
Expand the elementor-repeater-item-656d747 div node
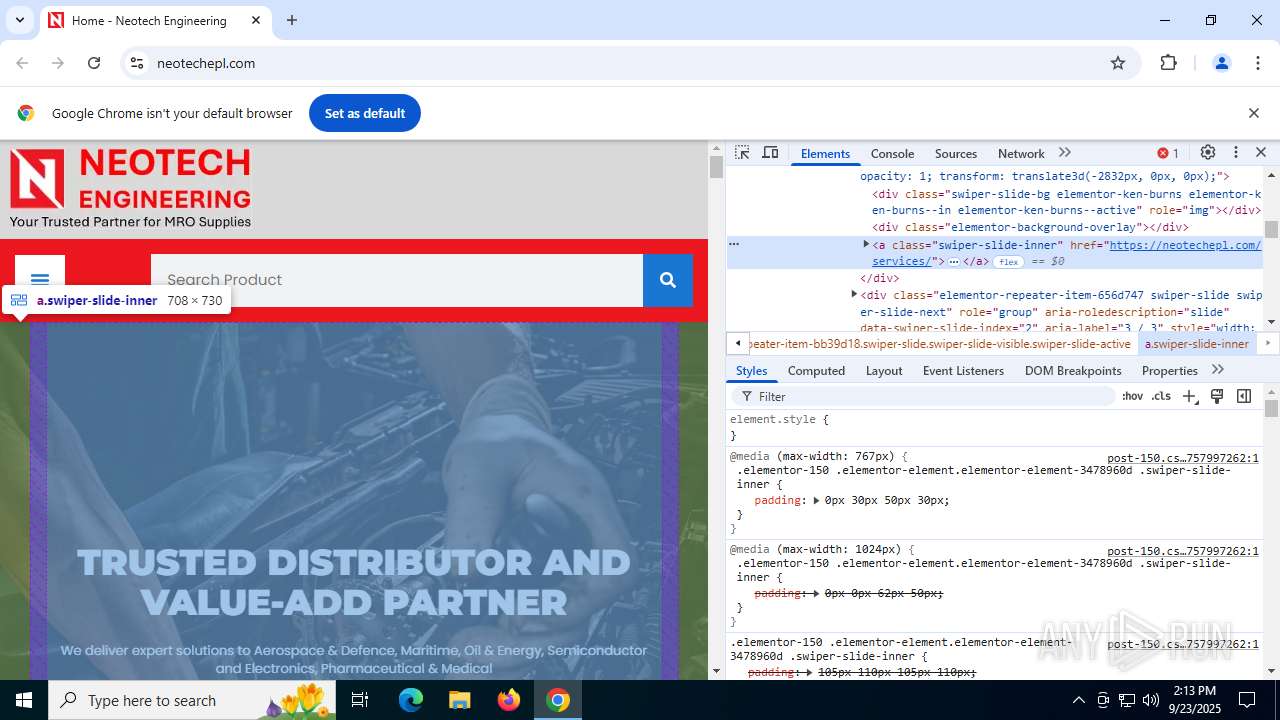click(x=854, y=294)
